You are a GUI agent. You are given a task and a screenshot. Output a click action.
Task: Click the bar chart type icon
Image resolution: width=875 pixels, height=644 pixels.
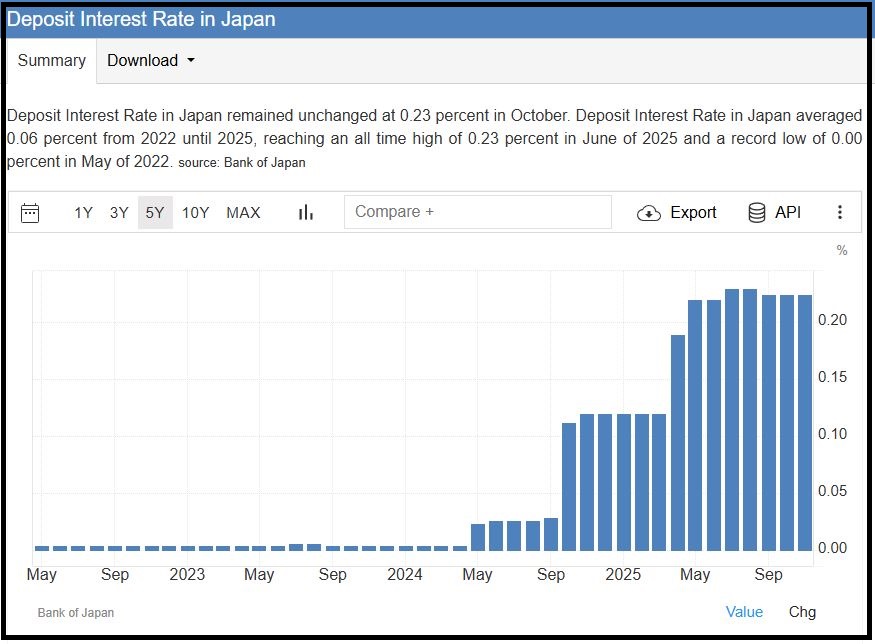point(306,213)
